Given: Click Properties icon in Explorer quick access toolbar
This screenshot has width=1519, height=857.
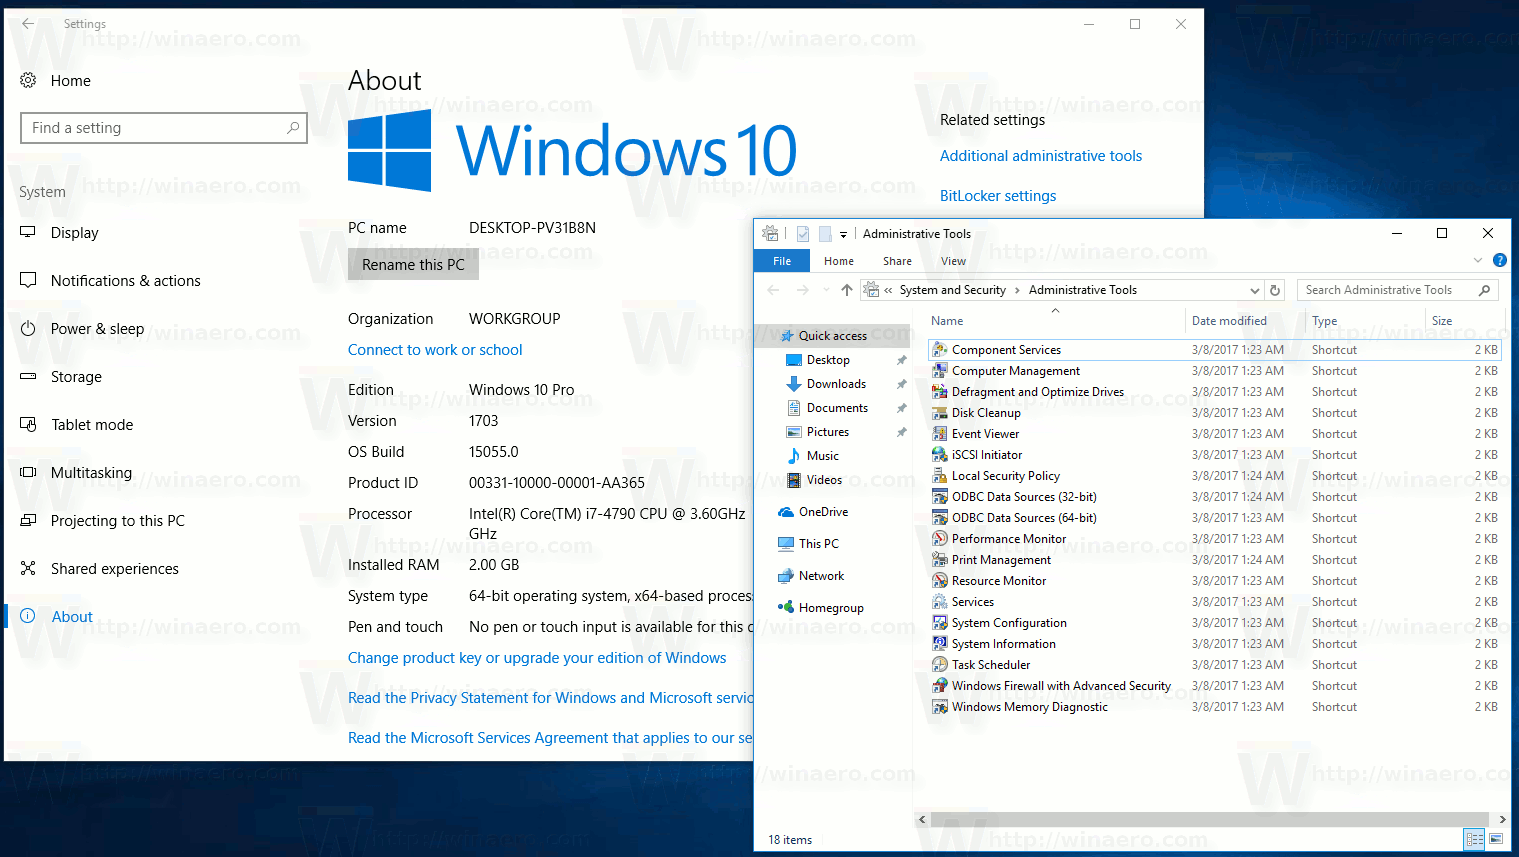Looking at the screenshot, I should (803, 234).
